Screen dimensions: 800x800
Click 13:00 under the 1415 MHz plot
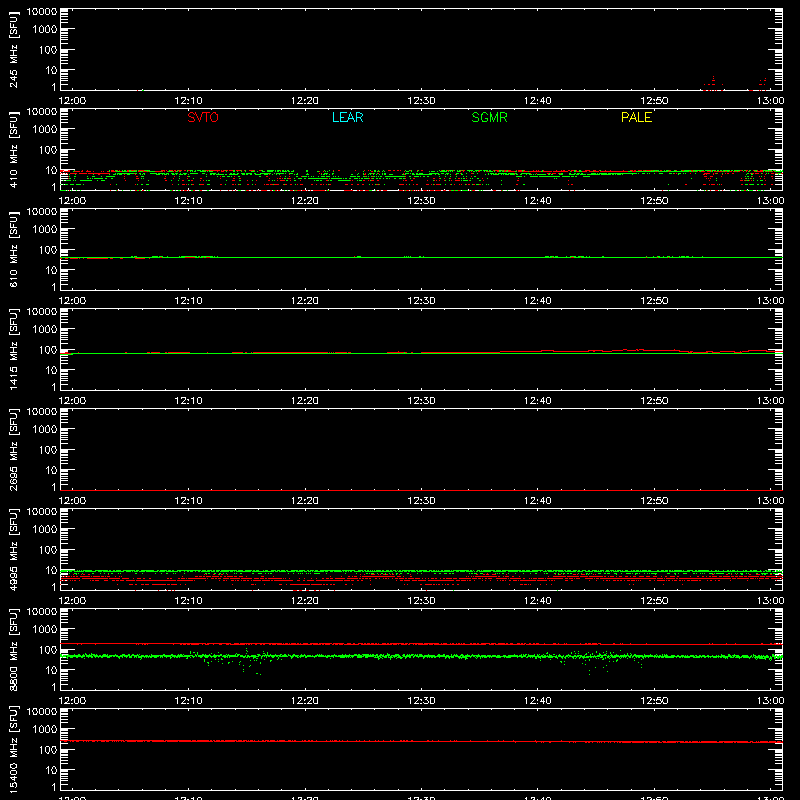770,401
